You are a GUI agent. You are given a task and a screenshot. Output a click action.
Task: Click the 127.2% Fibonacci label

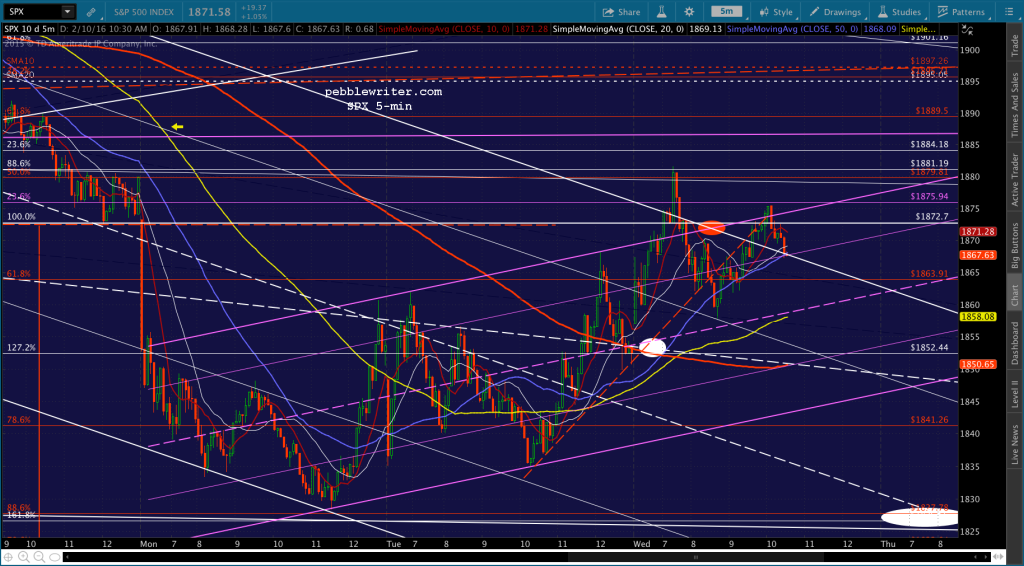21,348
